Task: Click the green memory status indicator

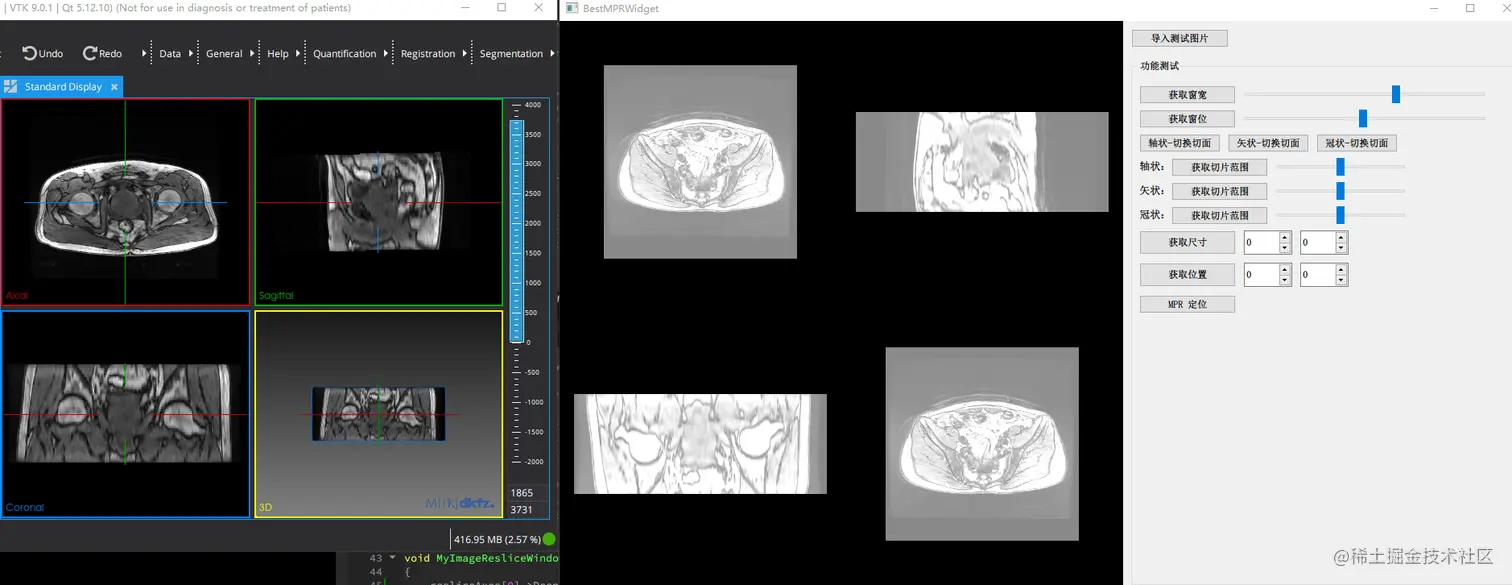Action: pyautogui.click(x=549, y=539)
